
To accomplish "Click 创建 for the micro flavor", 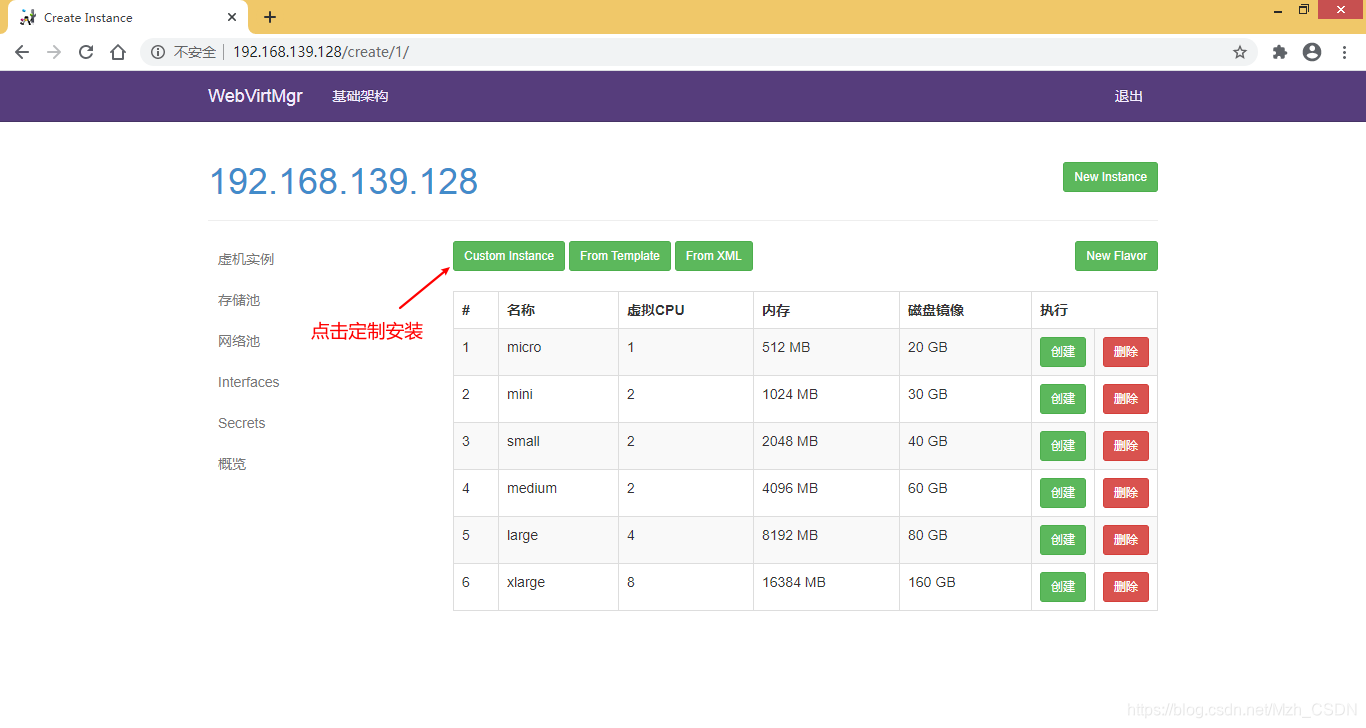I will pyautogui.click(x=1063, y=352).
